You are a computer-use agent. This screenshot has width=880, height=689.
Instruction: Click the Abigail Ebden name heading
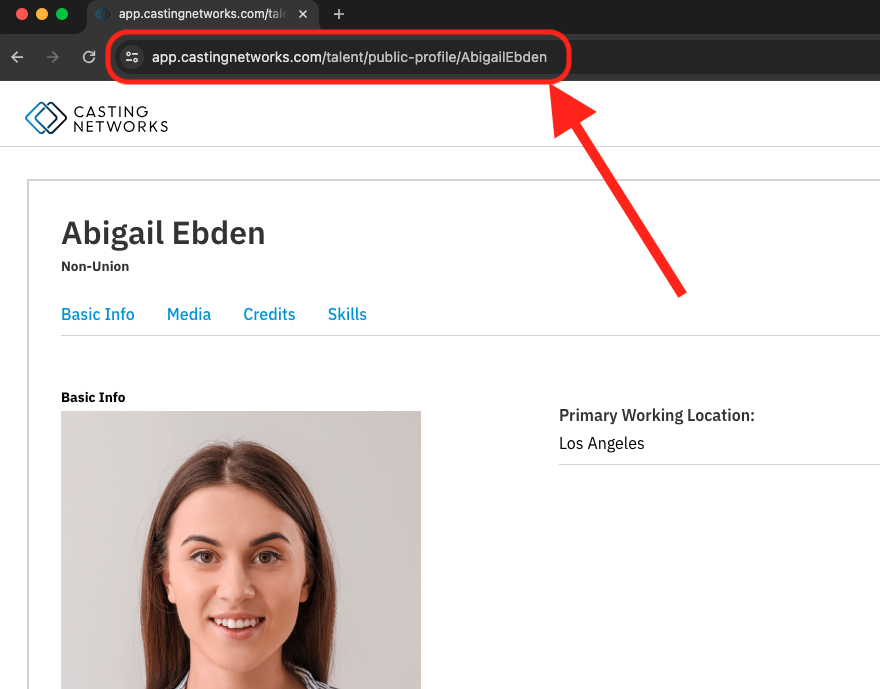point(163,233)
